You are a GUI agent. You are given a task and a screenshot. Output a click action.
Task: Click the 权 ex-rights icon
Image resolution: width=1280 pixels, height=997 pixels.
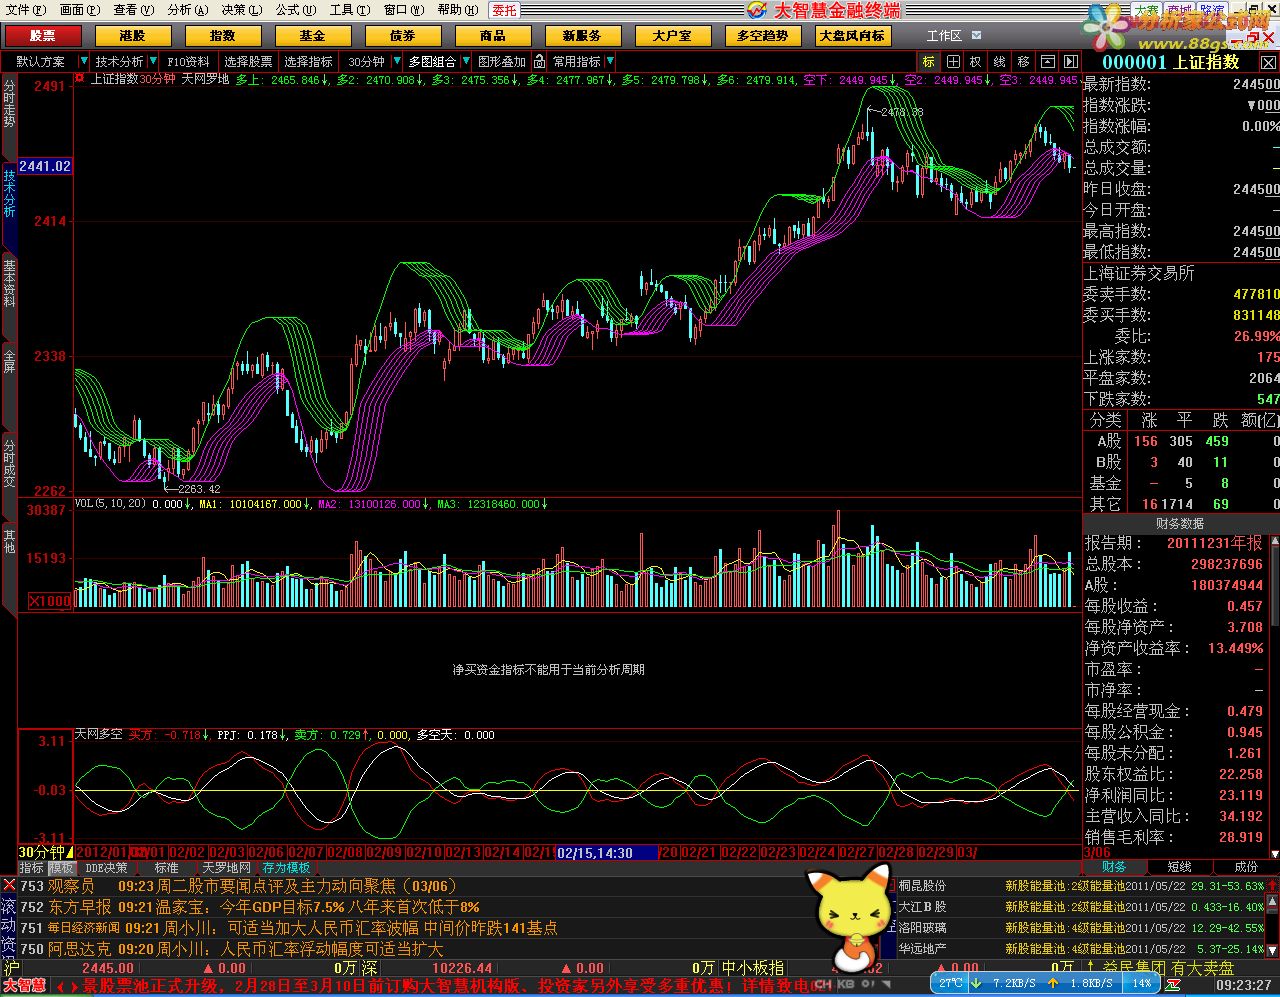pyautogui.click(x=976, y=61)
